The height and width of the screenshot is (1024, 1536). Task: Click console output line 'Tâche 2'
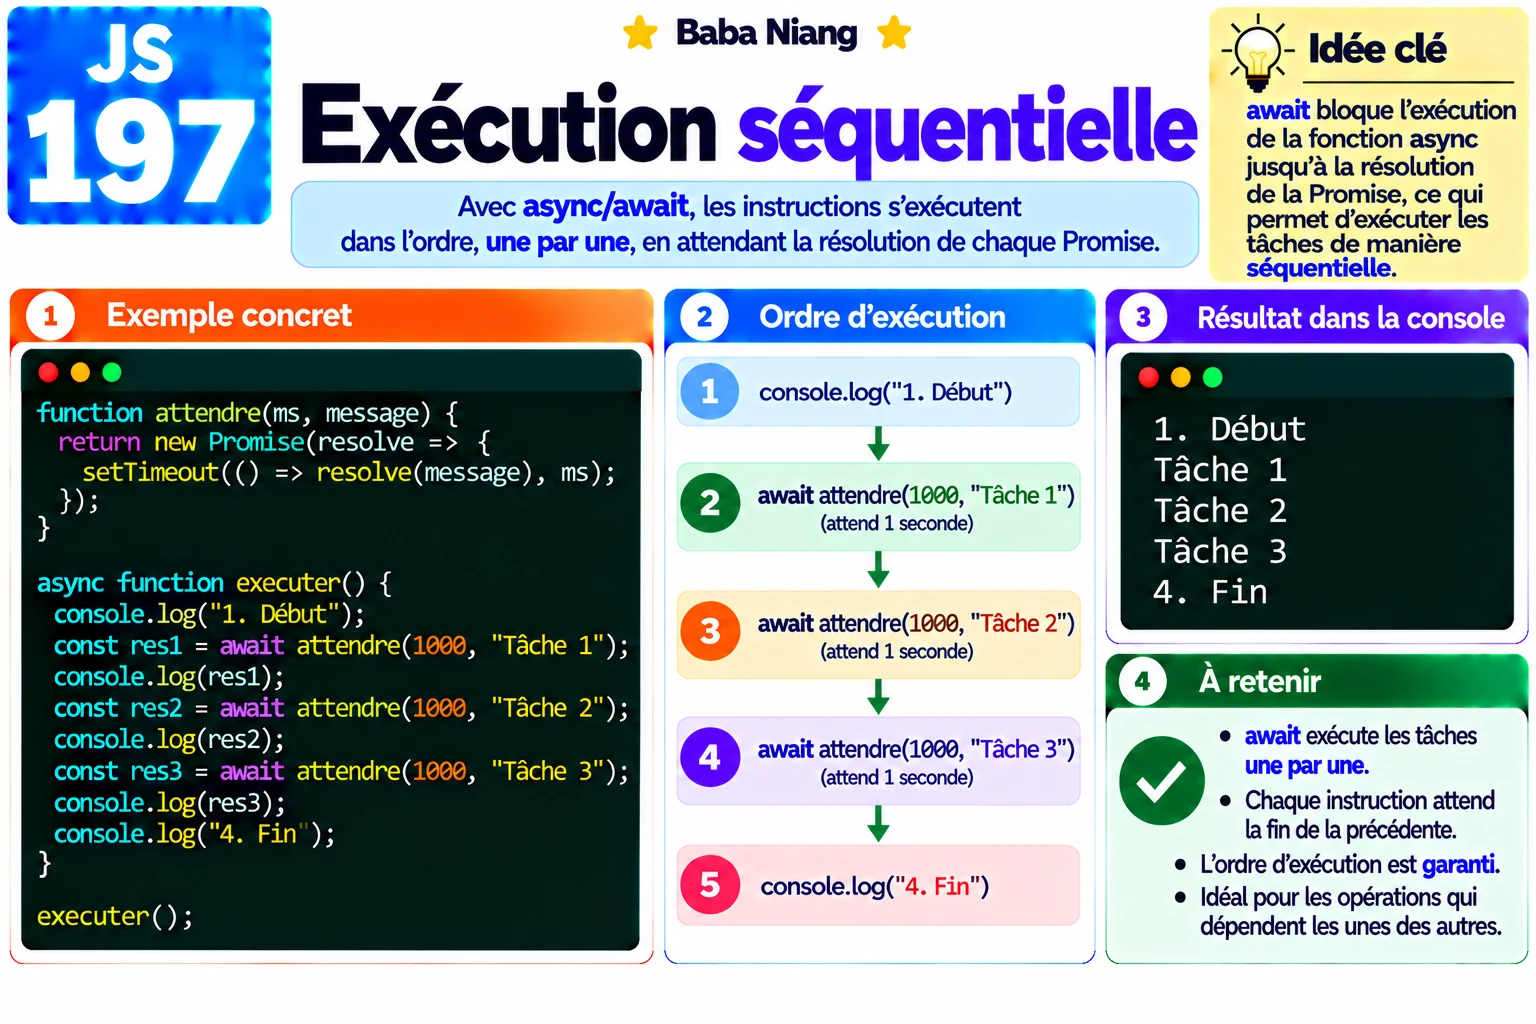click(1220, 511)
